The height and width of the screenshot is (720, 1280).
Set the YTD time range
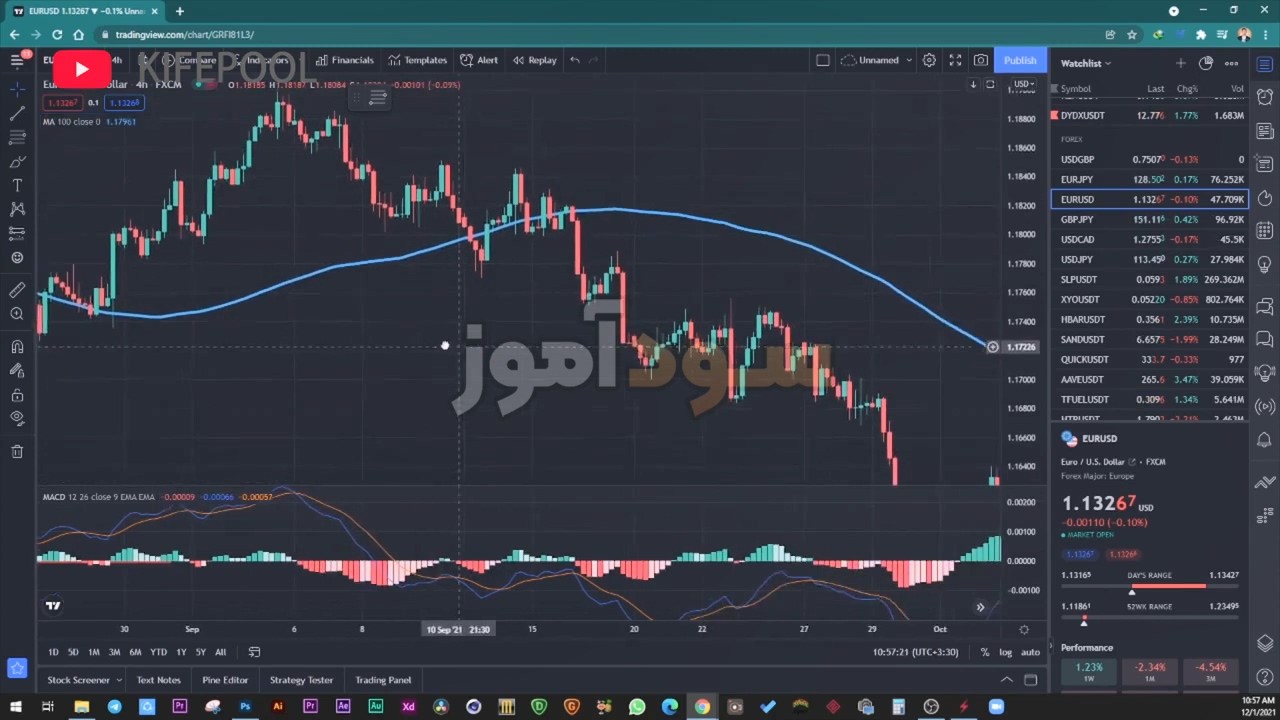pyautogui.click(x=158, y=652)
